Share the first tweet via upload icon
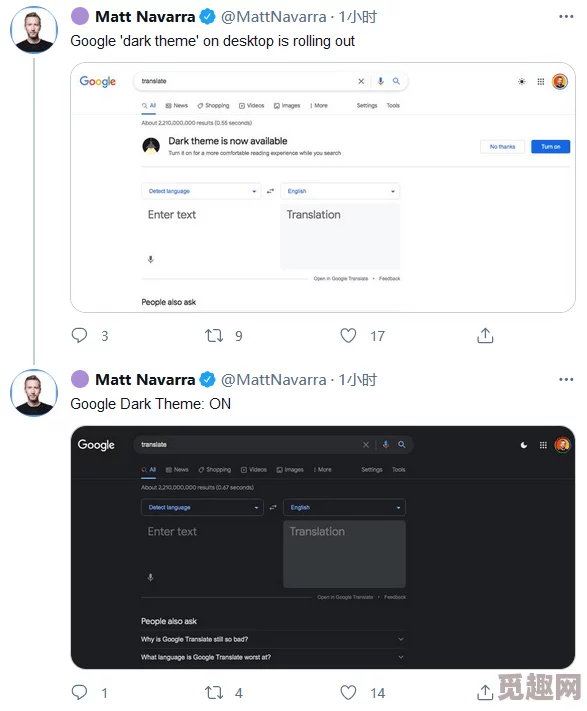 click(x=485, y=336)
